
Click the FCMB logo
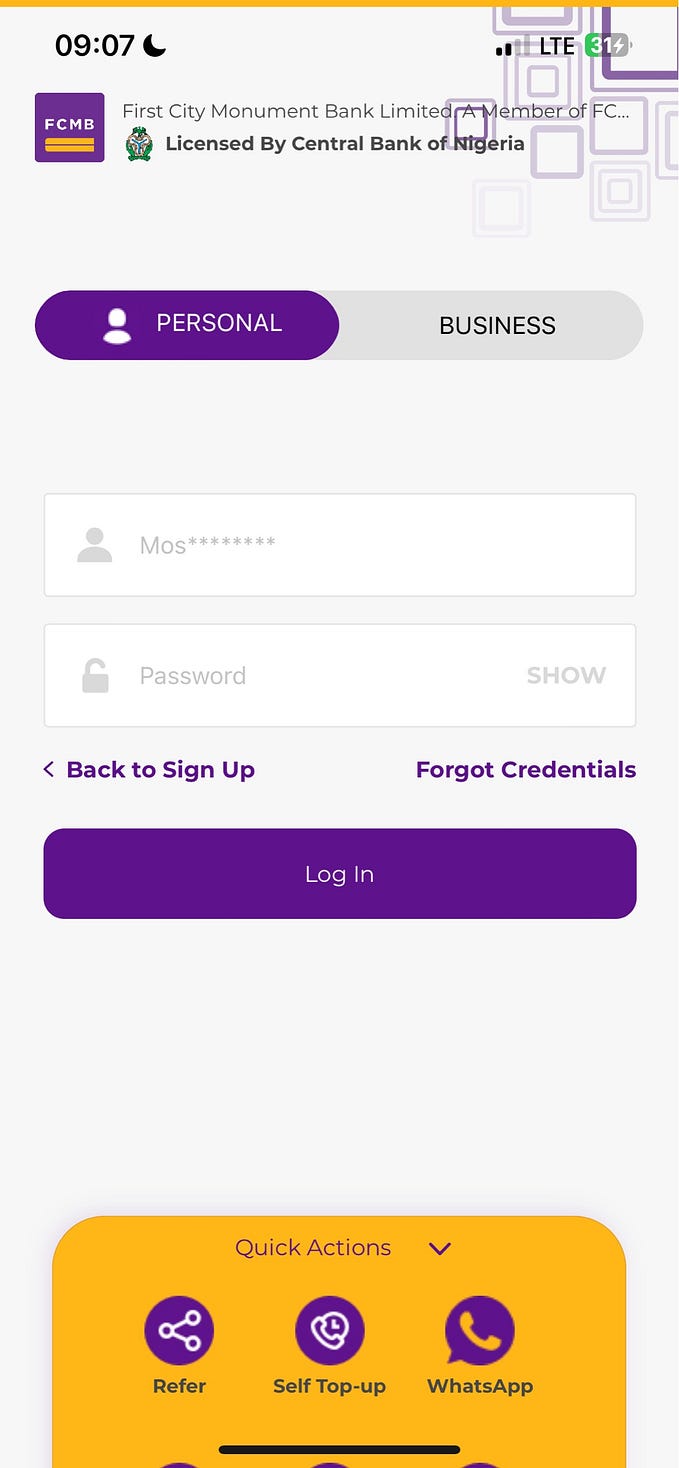(69, 127)
